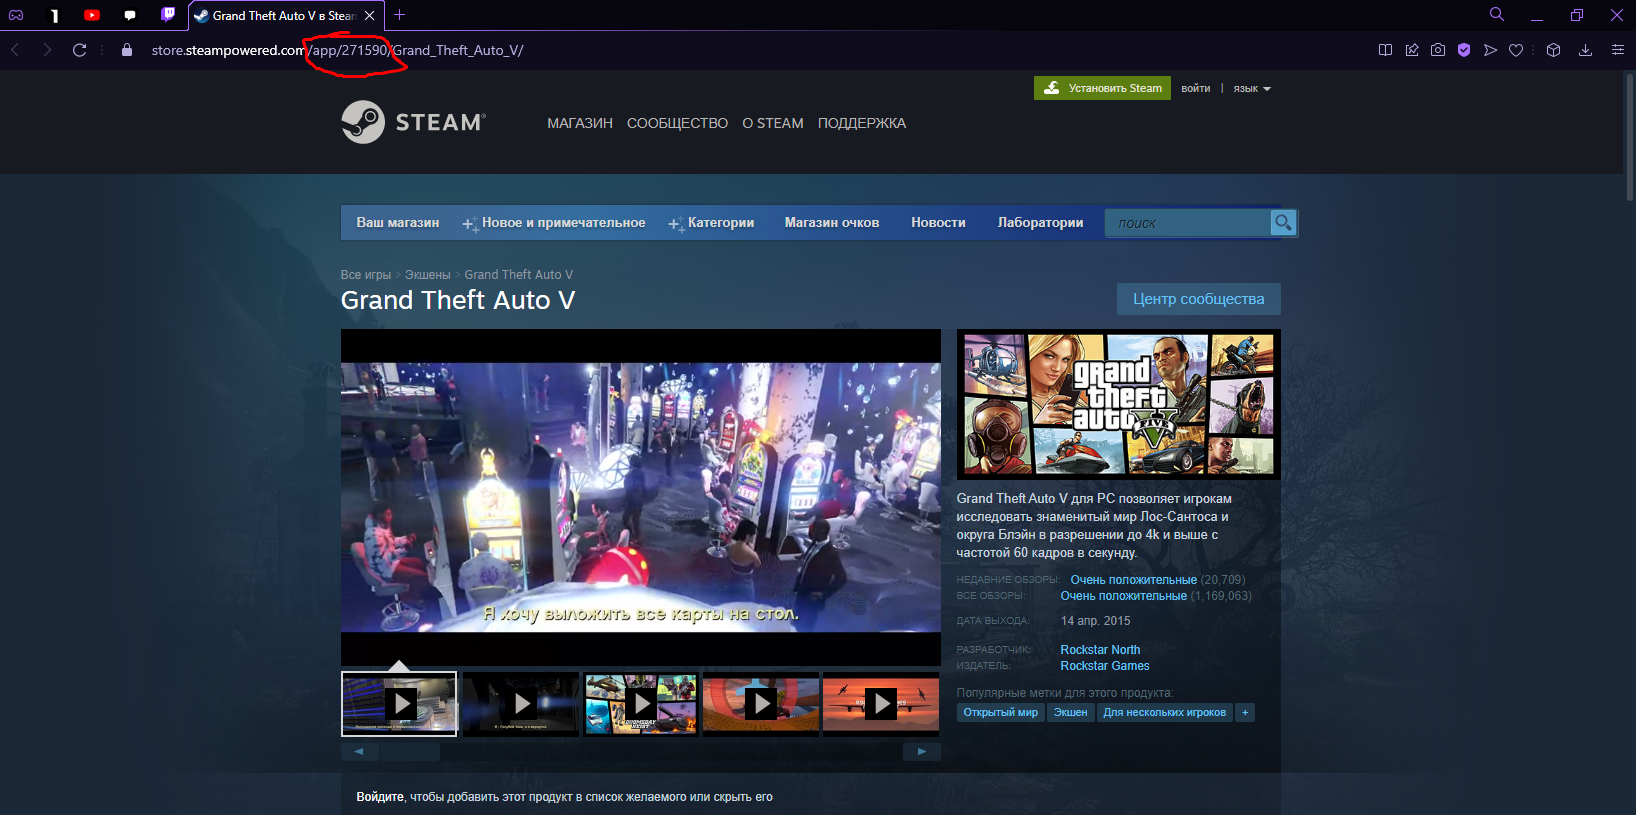
Task: Open the tab search magnifier icon
Action: [1497, 14]
